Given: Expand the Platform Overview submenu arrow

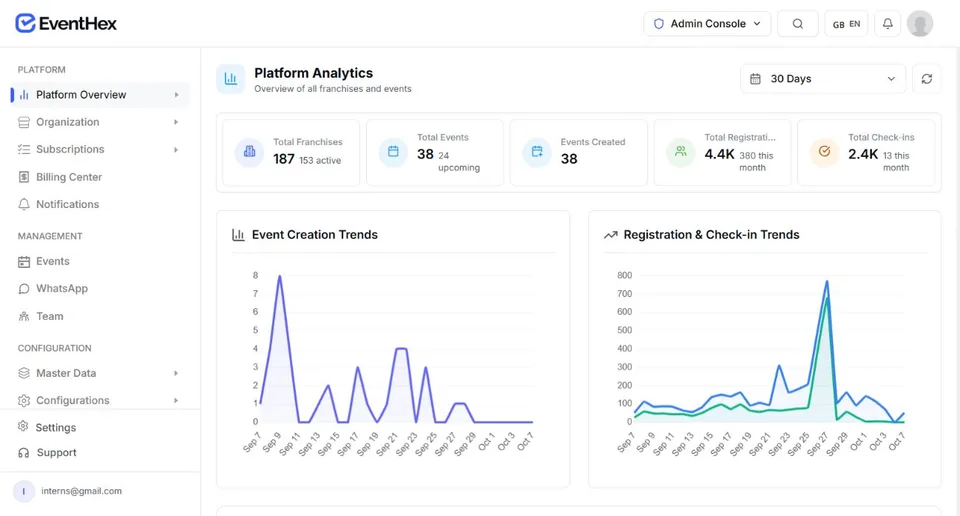Looking at the screenshot, I should [176, 95].
